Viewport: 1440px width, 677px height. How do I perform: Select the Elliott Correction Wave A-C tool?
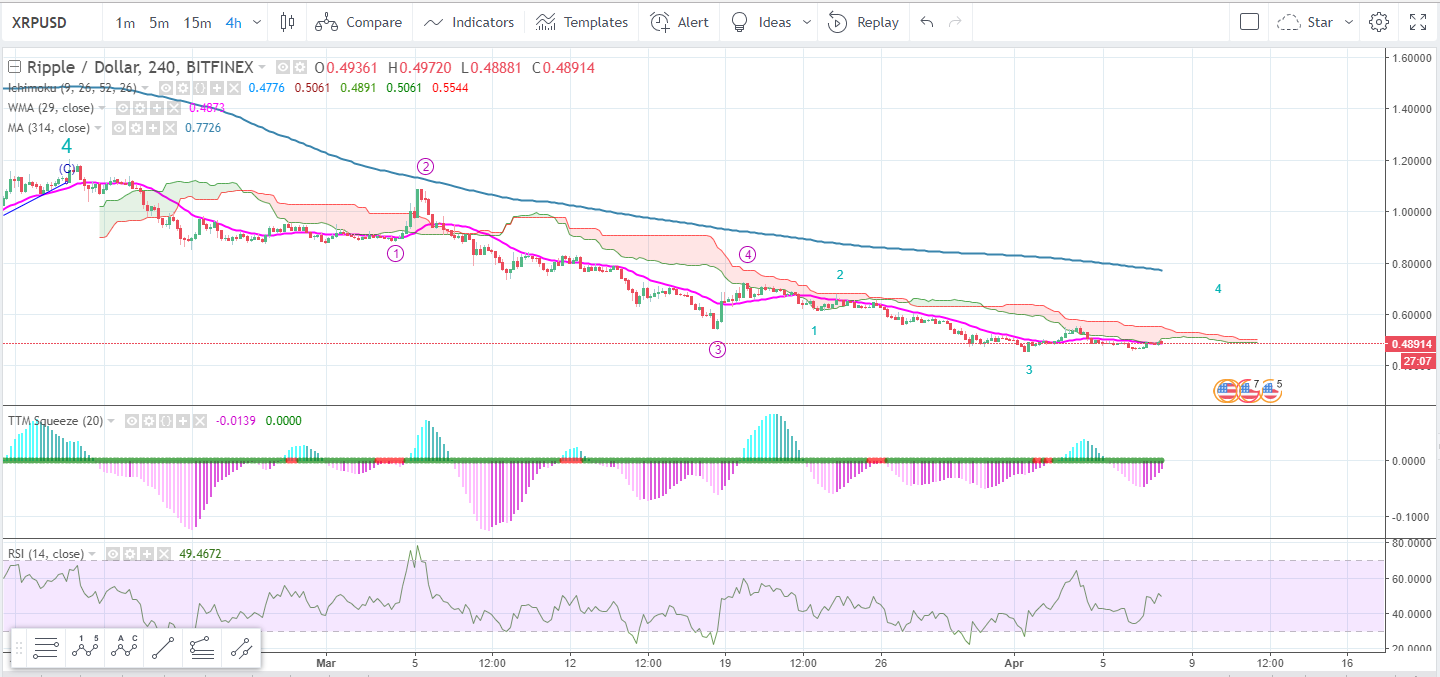point(124,649)
